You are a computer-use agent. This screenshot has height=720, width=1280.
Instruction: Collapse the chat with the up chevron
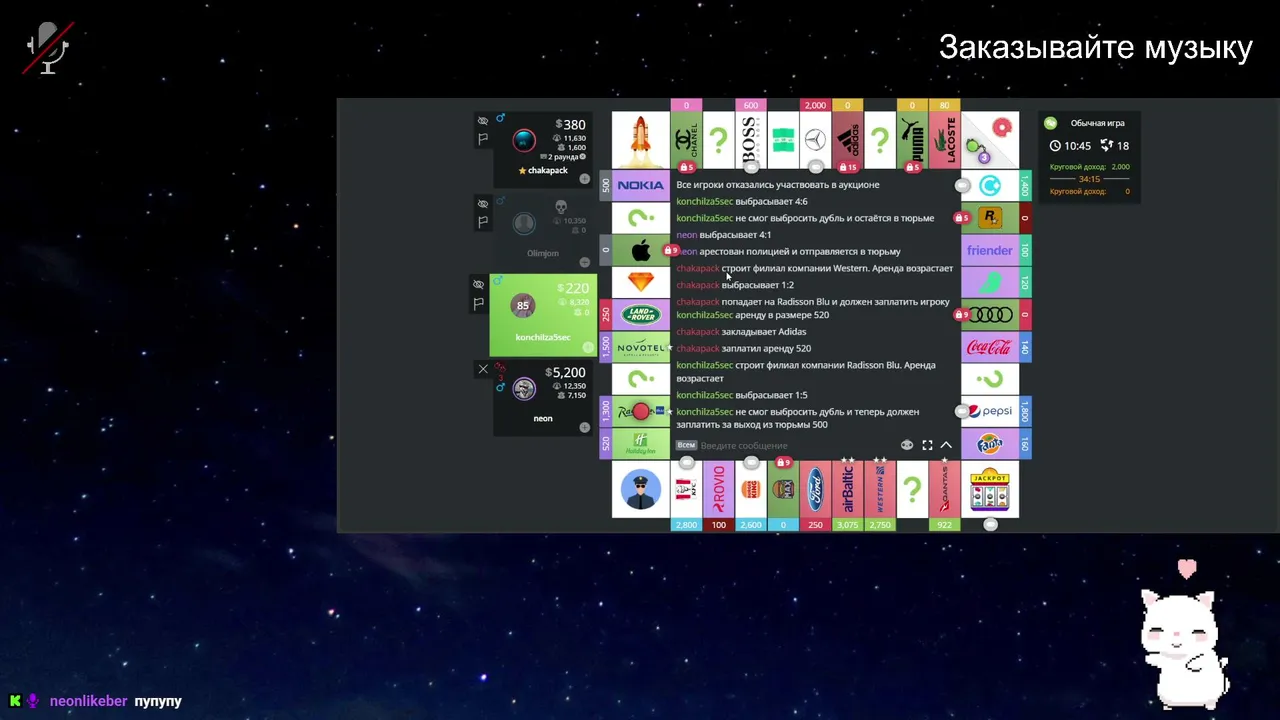pyautogui.click(x=946, y=445)
